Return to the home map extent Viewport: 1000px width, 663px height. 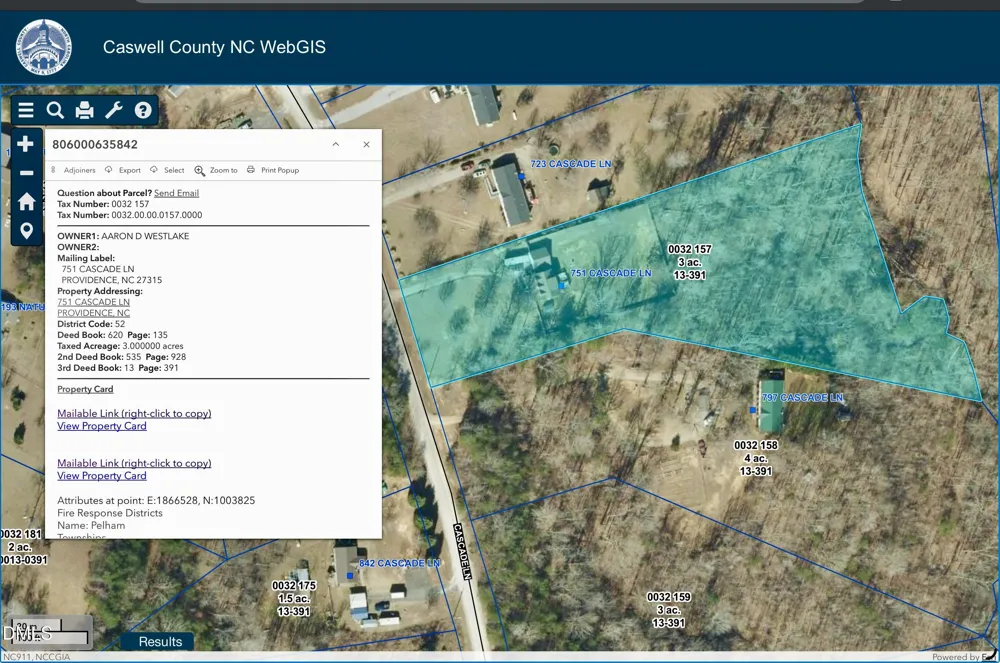(26, 201)
